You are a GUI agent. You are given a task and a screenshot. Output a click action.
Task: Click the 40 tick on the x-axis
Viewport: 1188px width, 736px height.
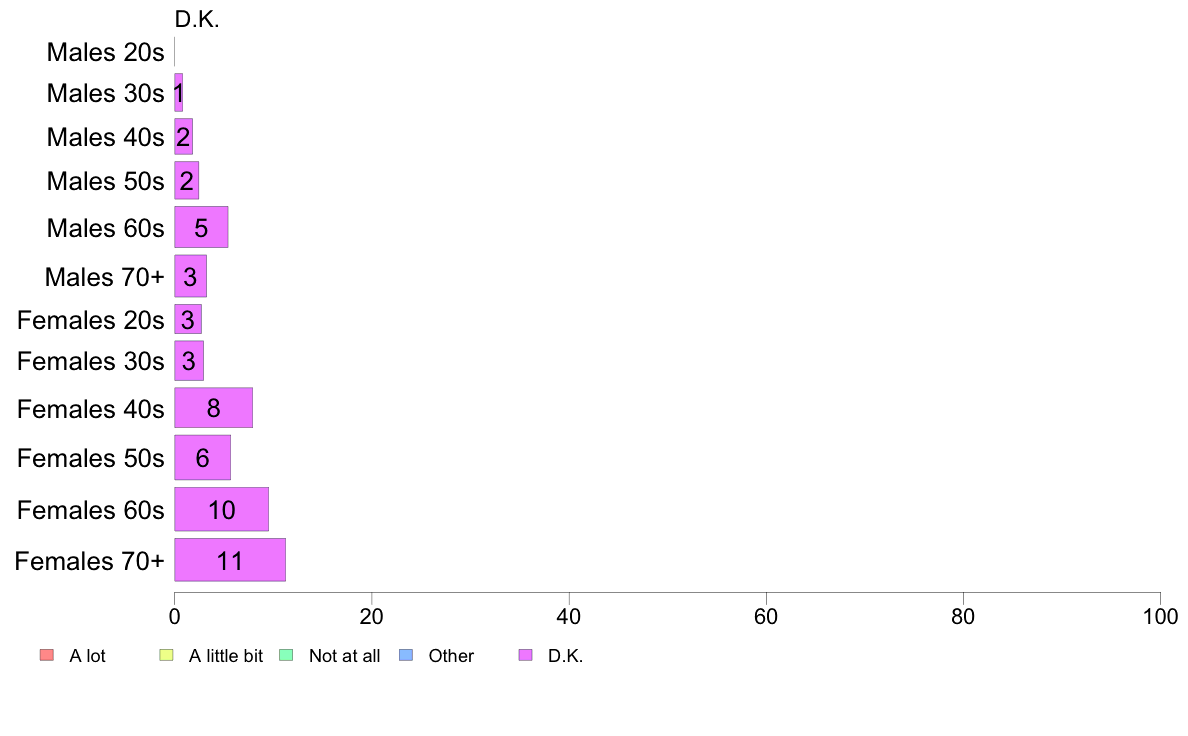click(x=569, y=616)
